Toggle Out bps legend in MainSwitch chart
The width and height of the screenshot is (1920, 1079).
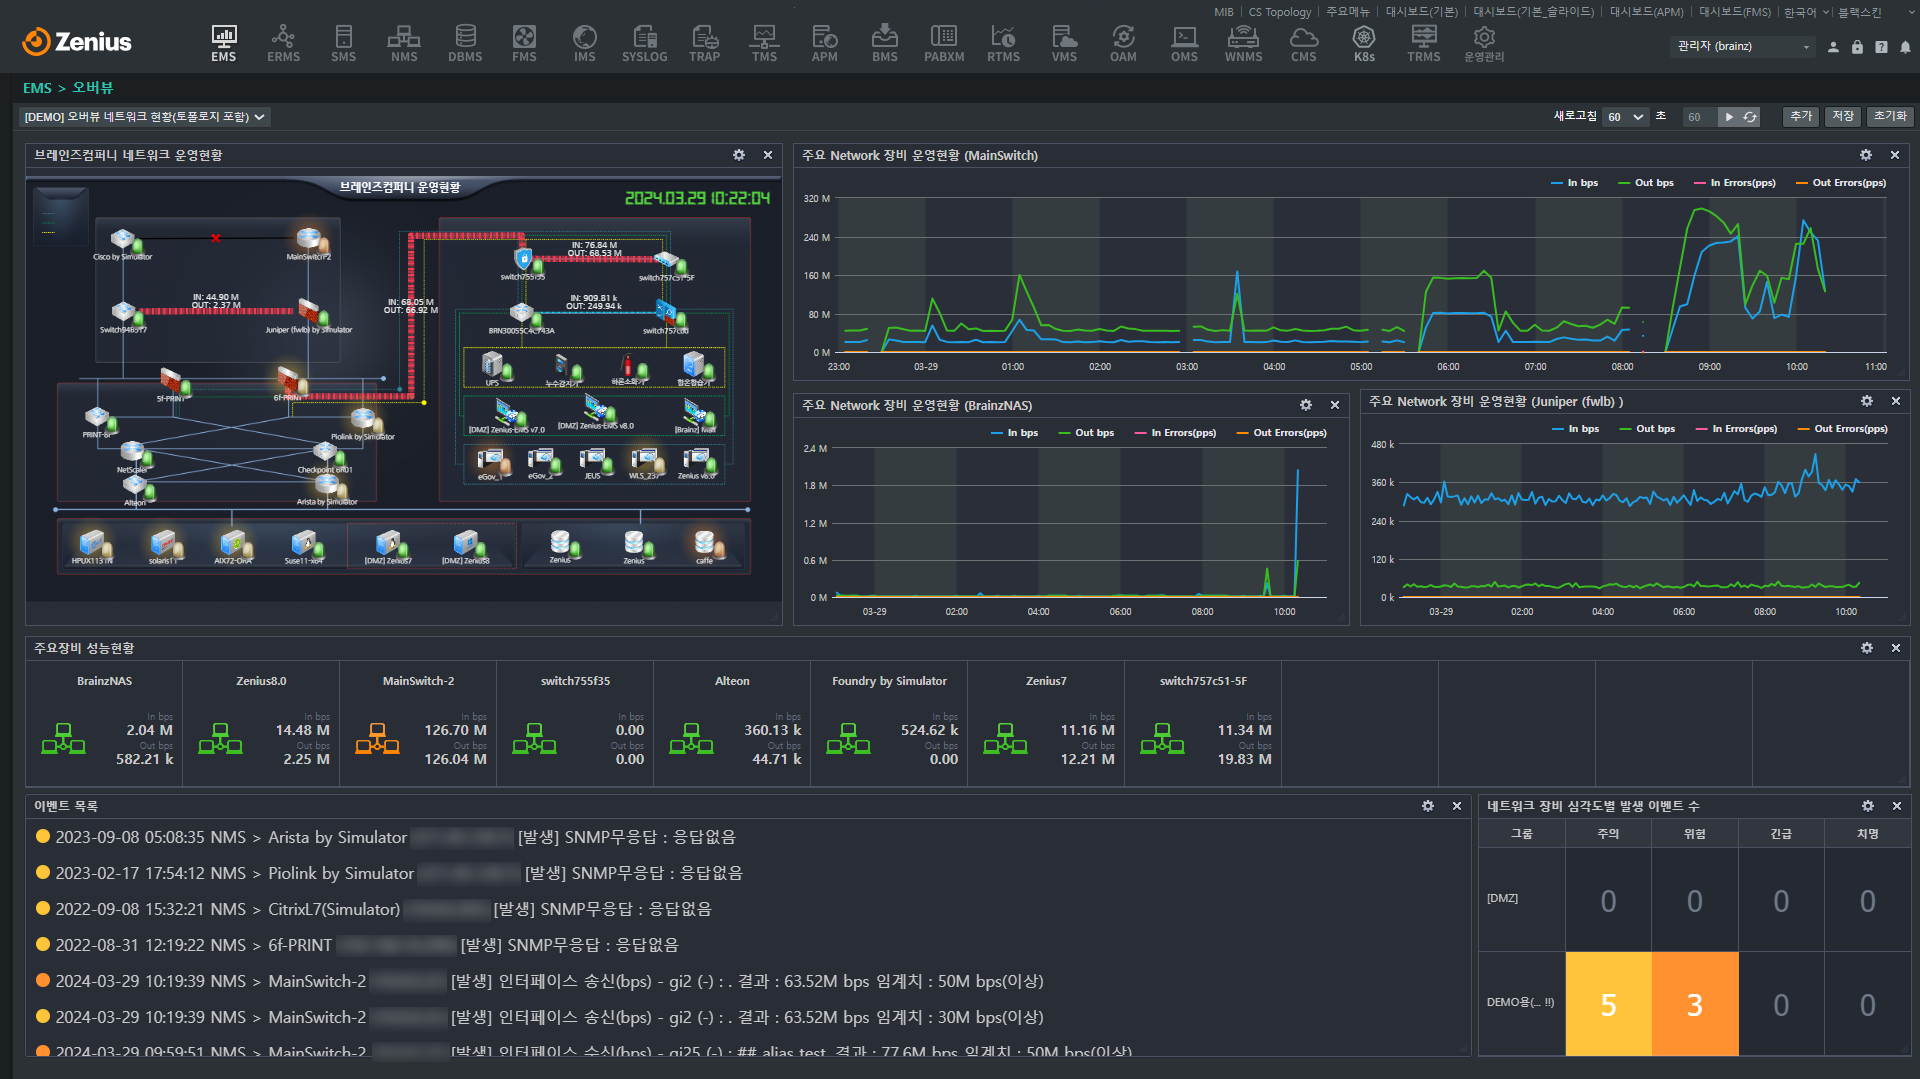pos(1646,183)
